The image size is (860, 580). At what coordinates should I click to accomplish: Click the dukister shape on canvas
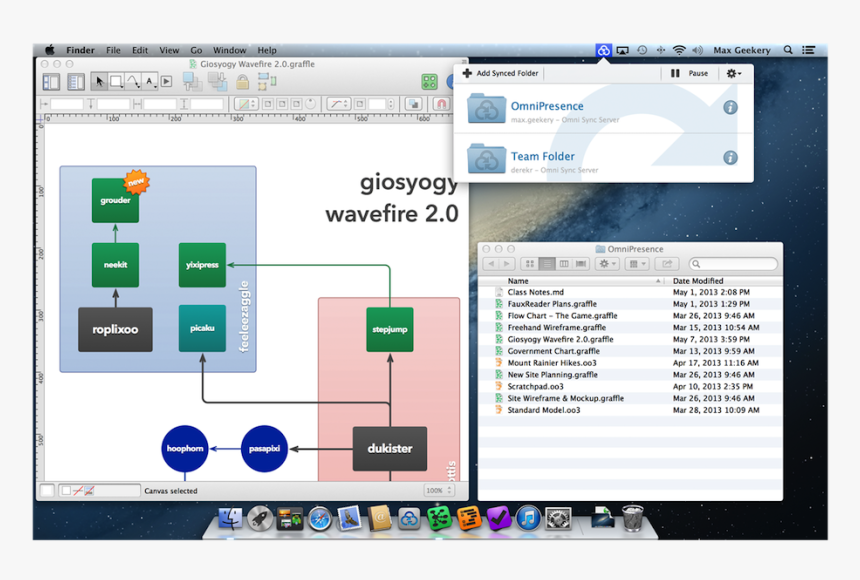390,448
